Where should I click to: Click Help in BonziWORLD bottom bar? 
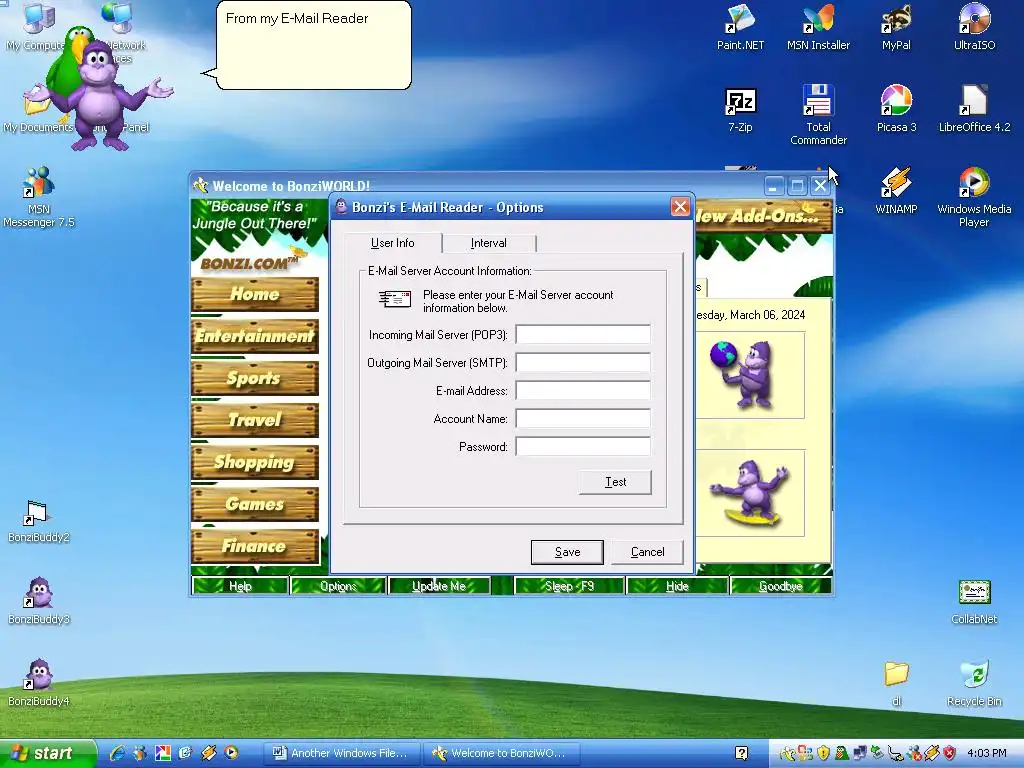(x=240, y=586)
